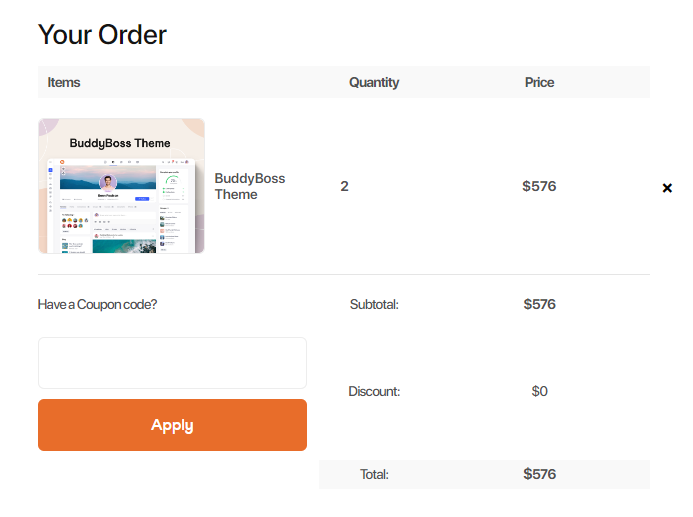693x517 pixels.
Task: Click the quantity value 2
Action: (344, 186)
